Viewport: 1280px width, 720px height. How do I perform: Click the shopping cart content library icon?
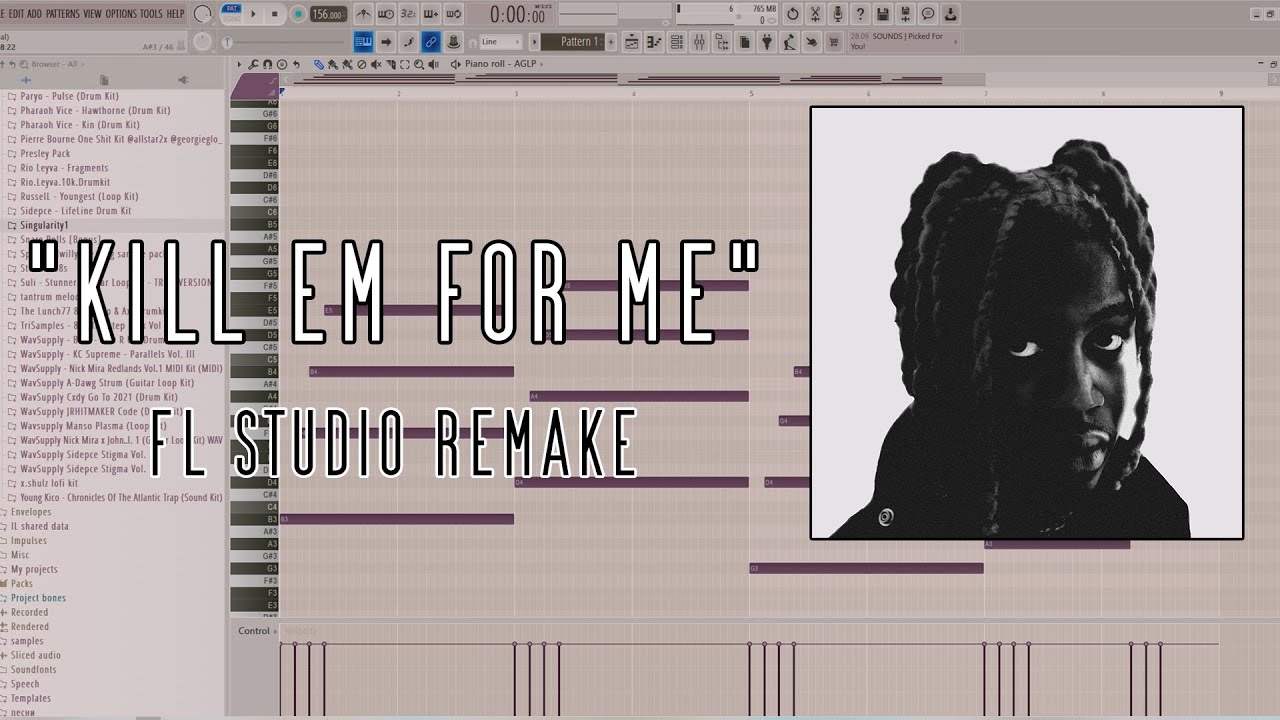834,42
